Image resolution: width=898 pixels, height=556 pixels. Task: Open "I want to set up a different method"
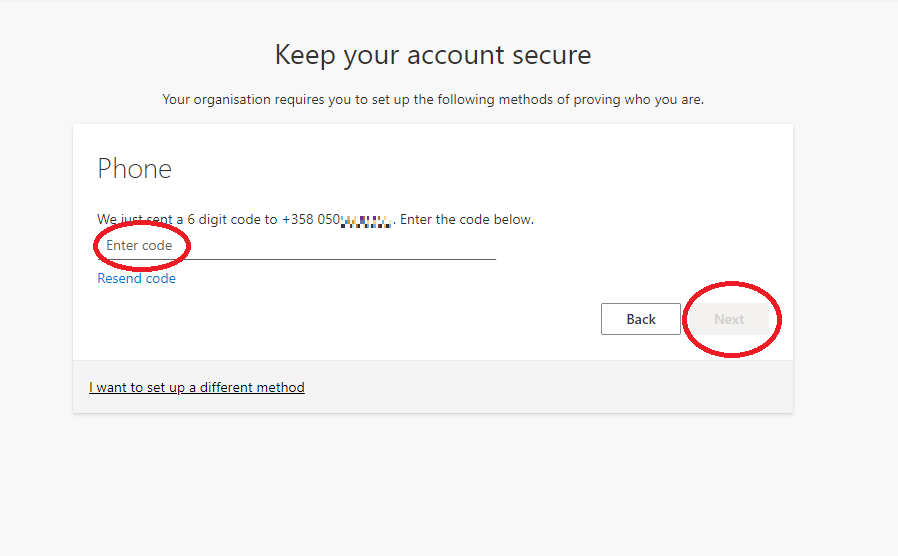(197, 387)
